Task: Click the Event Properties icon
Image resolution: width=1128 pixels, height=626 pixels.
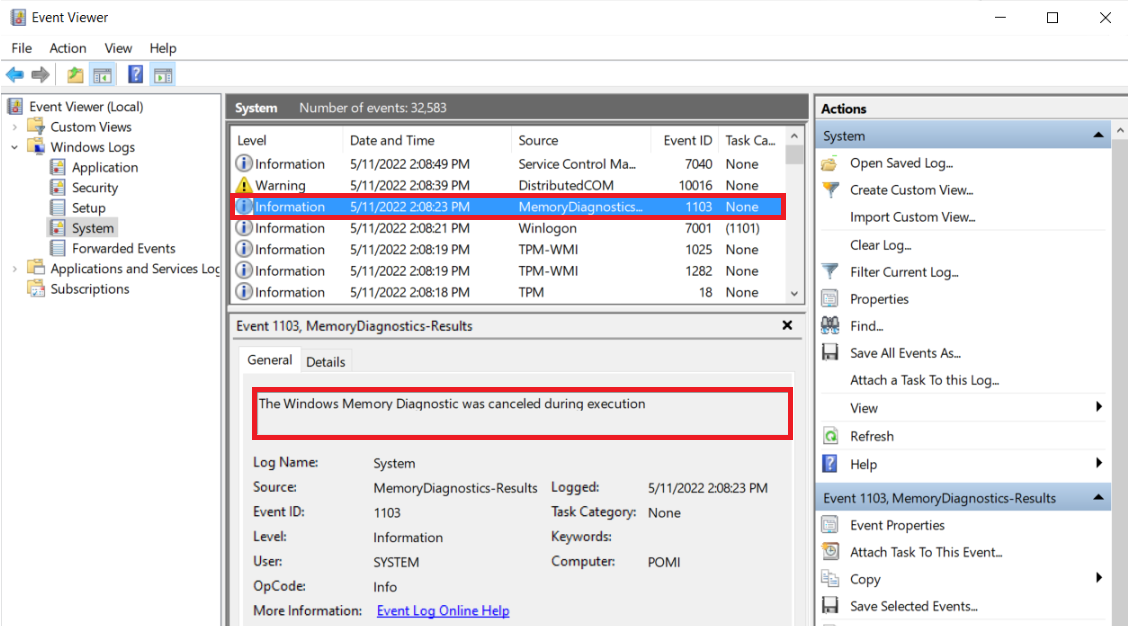Action: [x=830, y=525]
